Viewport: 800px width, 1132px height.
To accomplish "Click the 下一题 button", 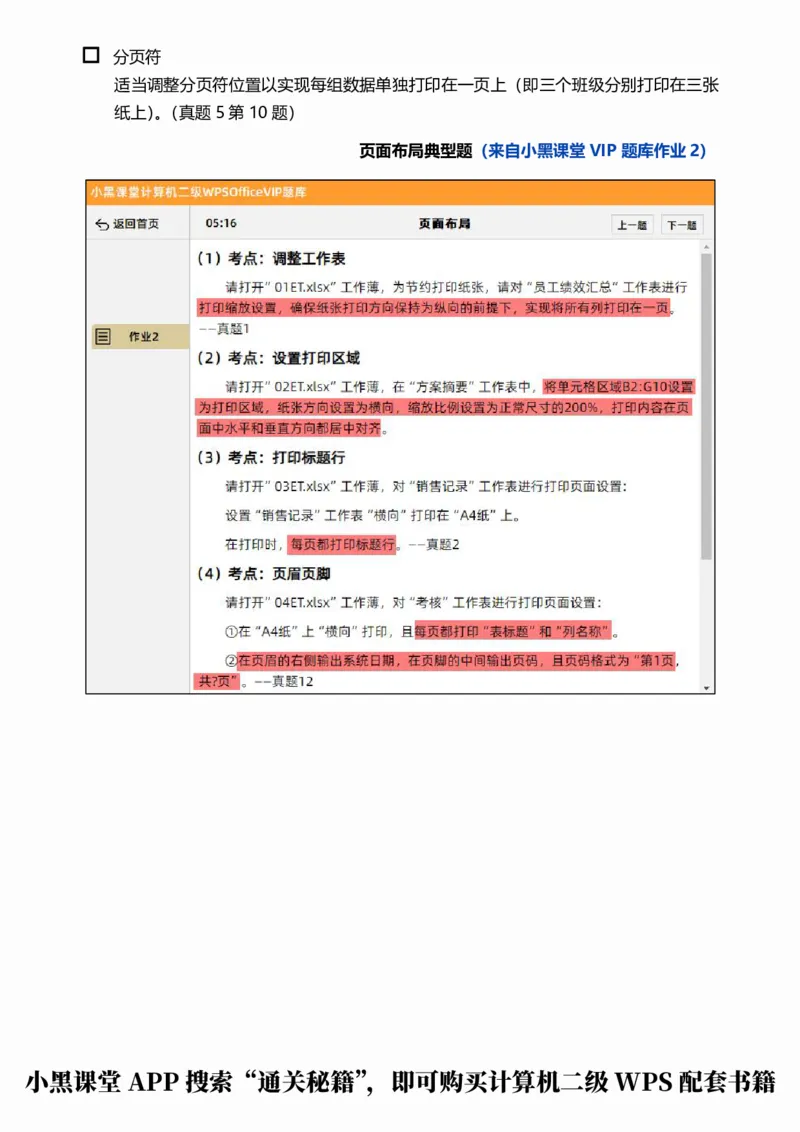I will [x=681, y=224].
